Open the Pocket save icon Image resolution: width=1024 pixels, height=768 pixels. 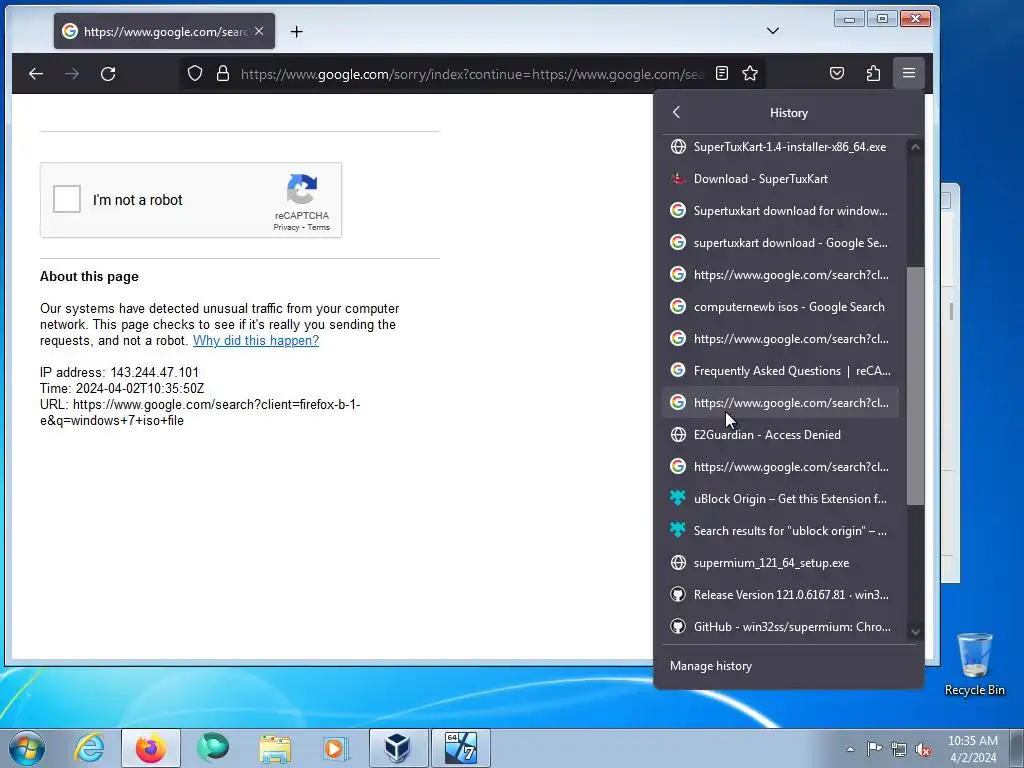837,73
